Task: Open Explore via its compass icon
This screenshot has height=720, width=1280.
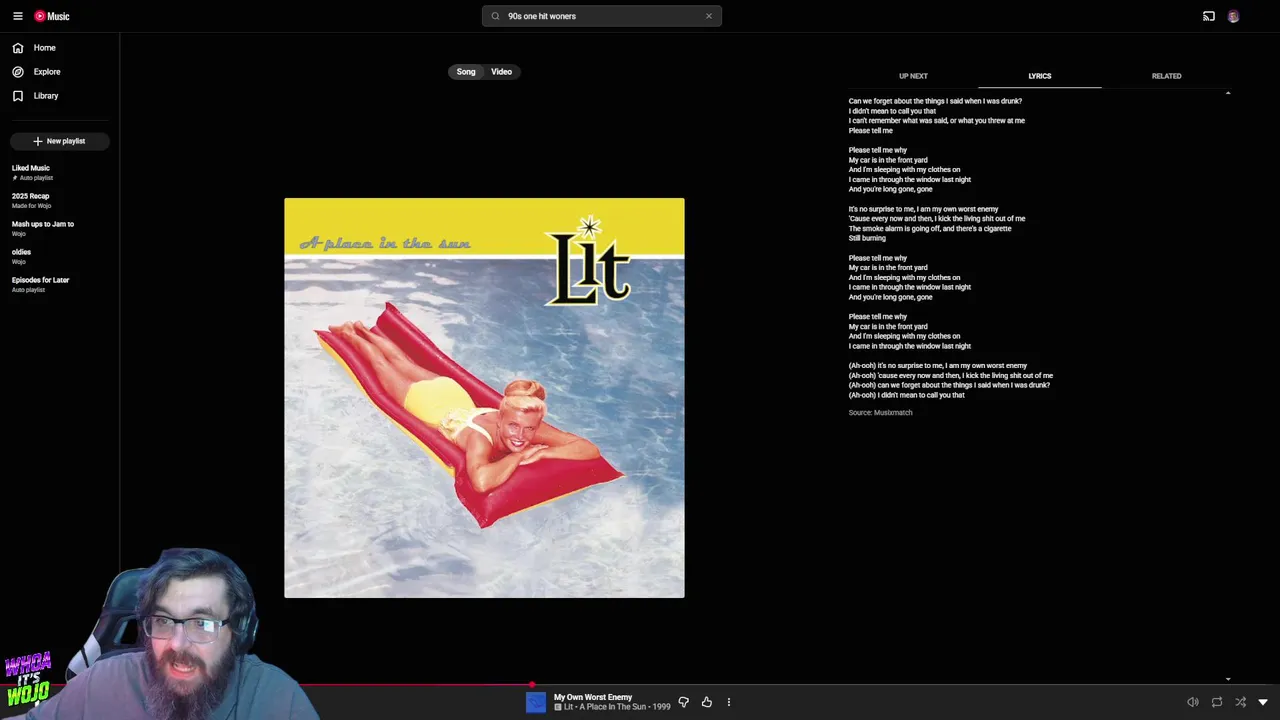Action: click(x=18, y=72)
